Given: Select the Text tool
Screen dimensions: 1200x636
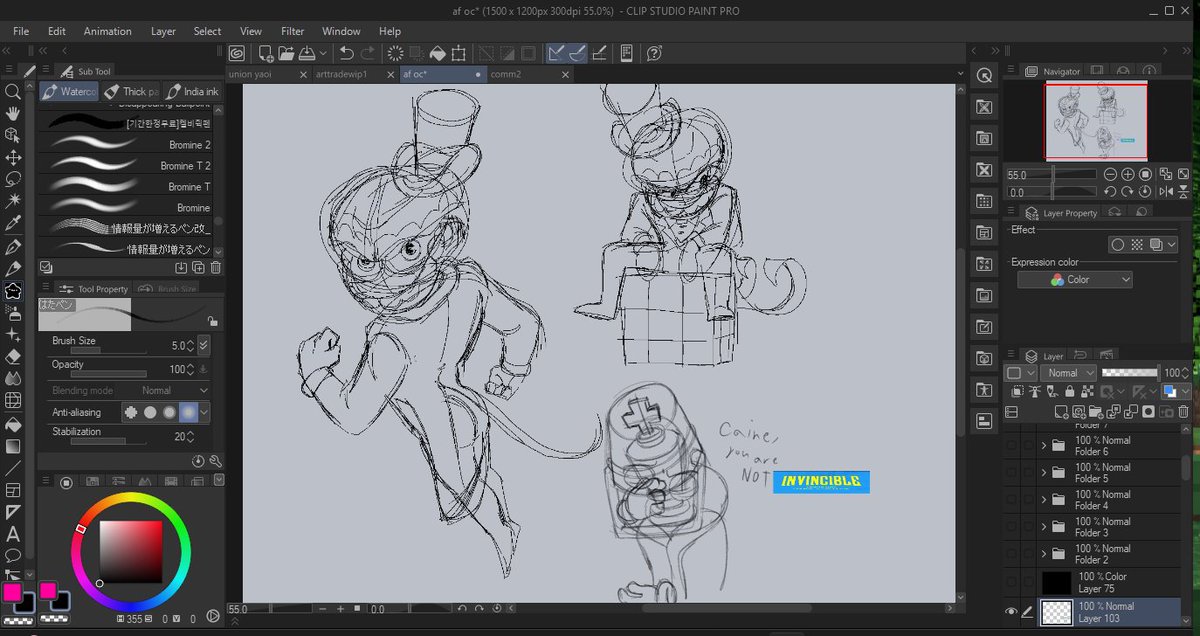Looking at the screenshot, I should coord(13,533).
